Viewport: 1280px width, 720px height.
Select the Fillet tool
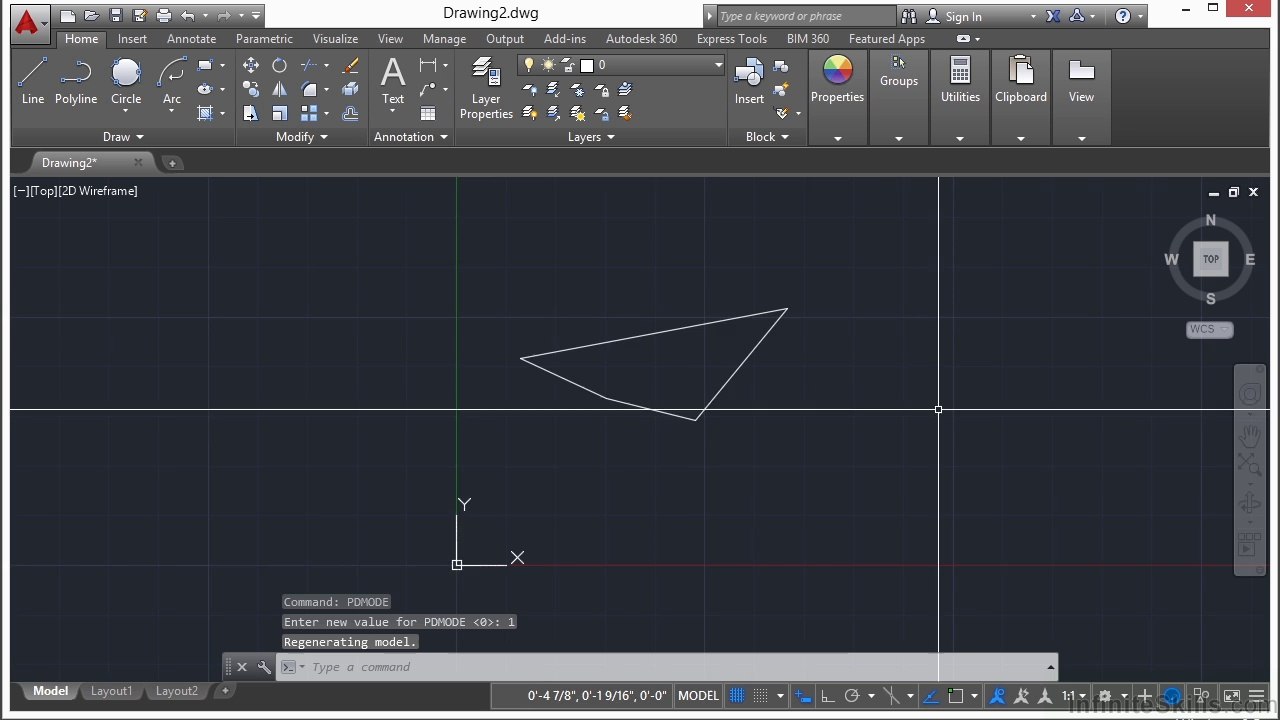tap(310, 89)
